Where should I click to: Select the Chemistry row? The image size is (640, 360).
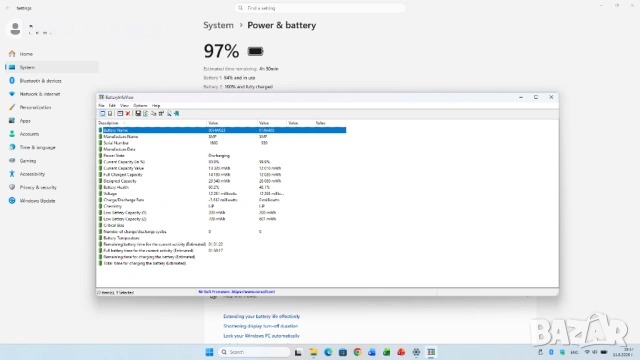click(222, 206)
